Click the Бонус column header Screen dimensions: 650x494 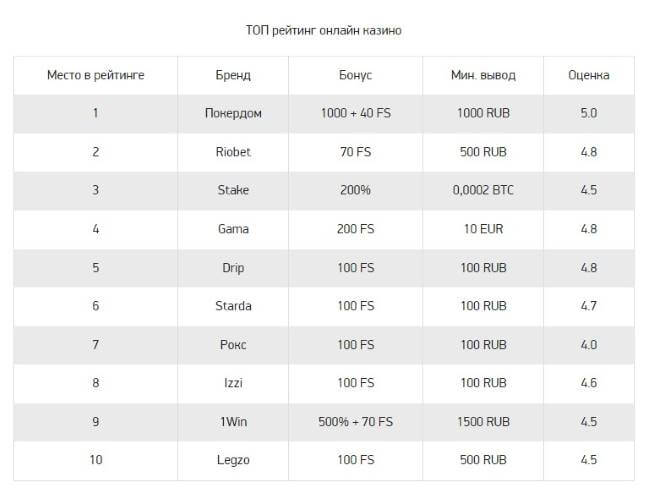click(355, 75)
